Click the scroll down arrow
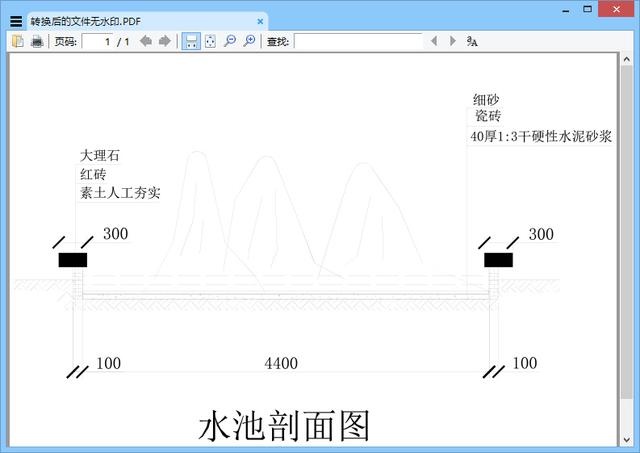Screen dimensions: 640x453 pyautogui.click(x=627, y=440)
